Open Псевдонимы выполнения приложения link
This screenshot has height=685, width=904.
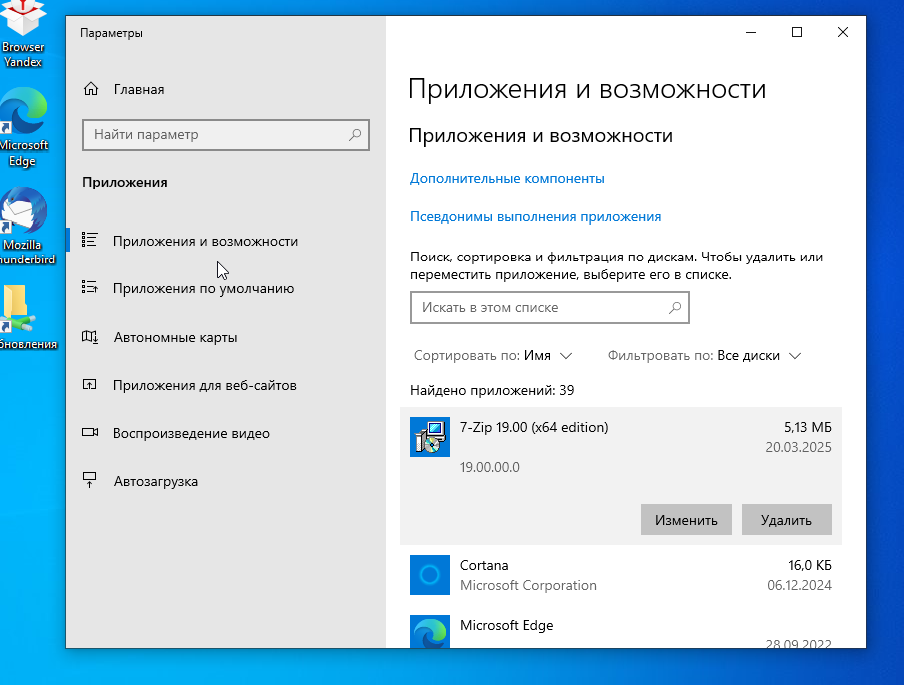coord(536,217)
